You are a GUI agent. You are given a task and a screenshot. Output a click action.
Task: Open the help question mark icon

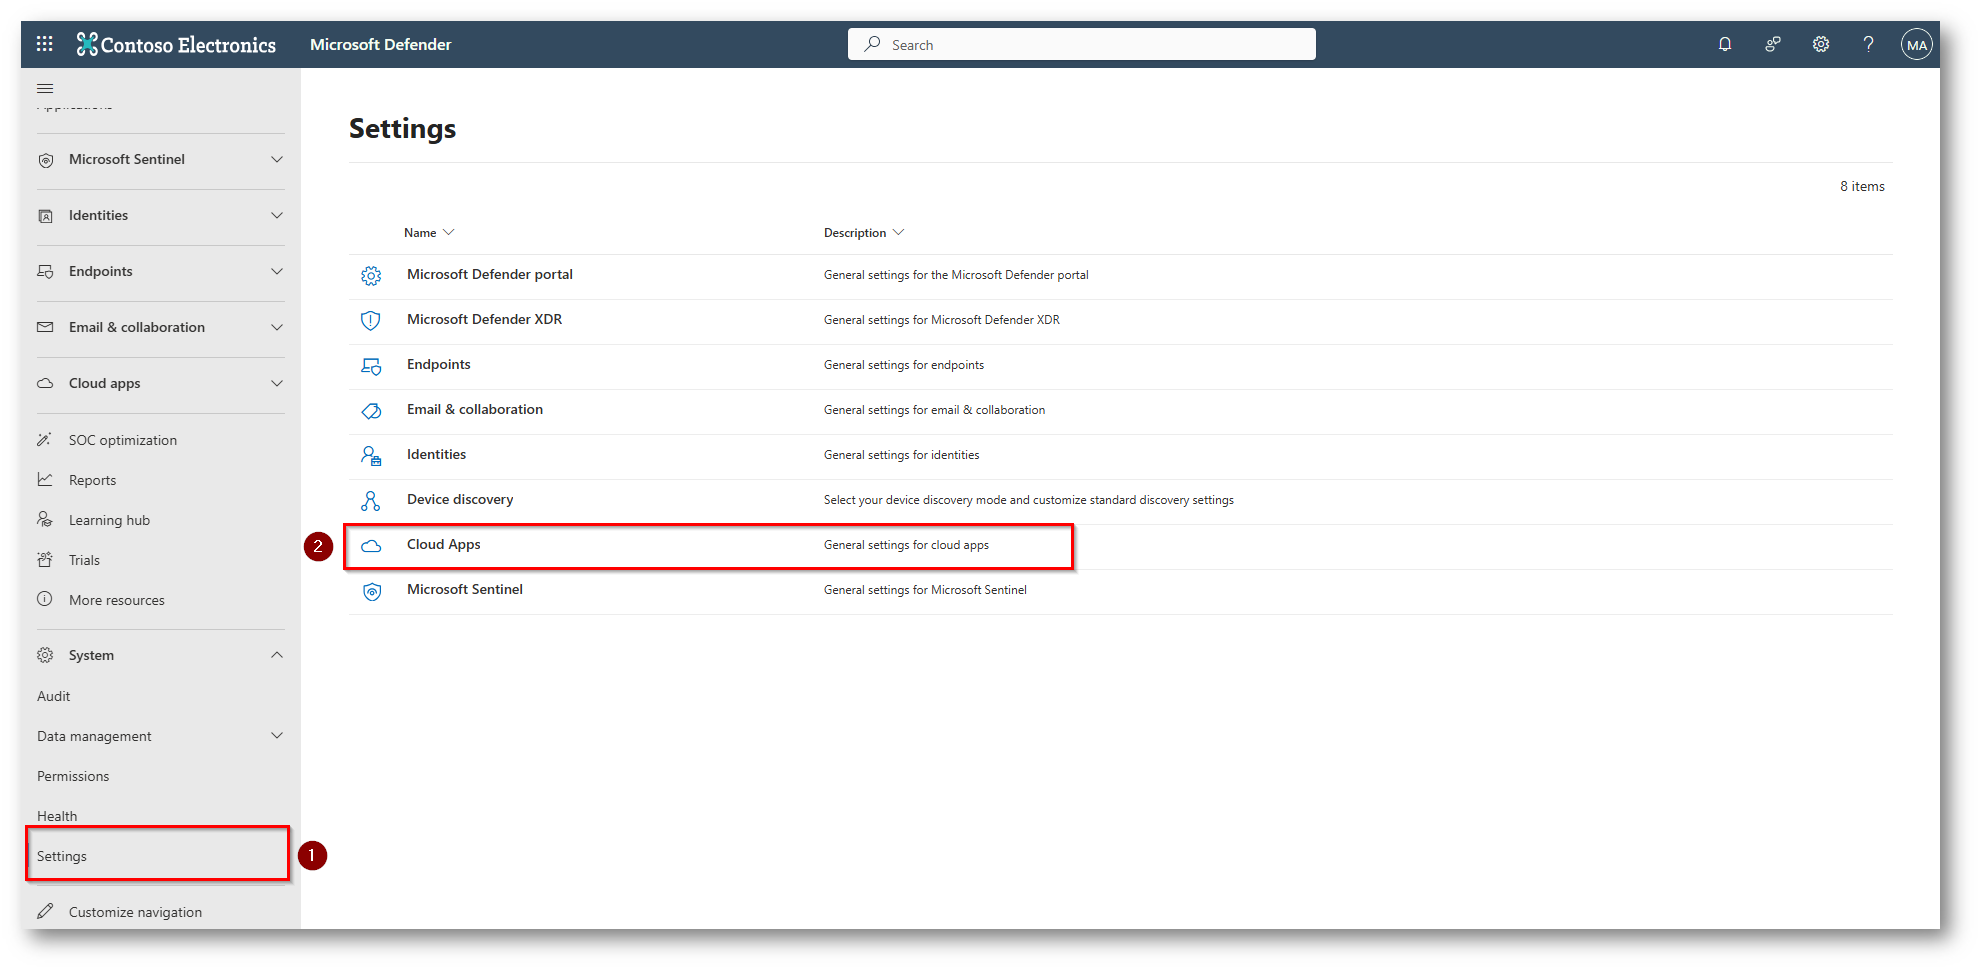(1868, 44)
